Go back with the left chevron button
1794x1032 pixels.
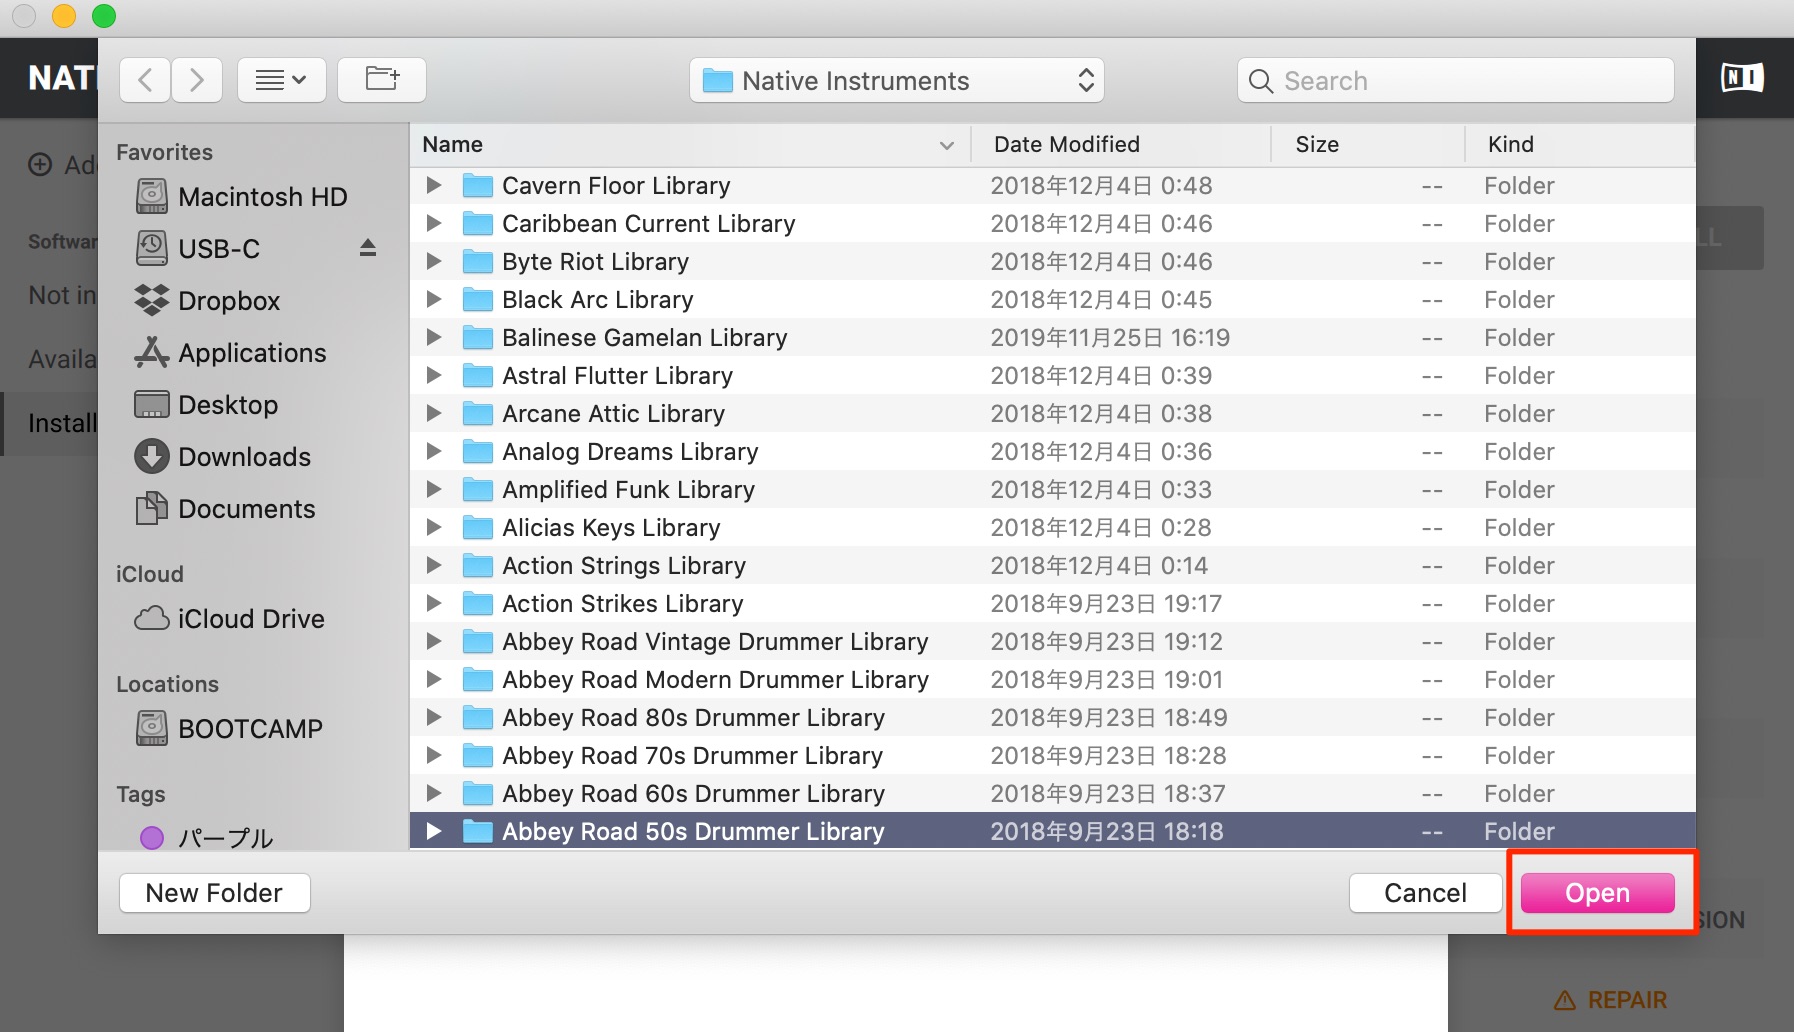tap(145, 80)
